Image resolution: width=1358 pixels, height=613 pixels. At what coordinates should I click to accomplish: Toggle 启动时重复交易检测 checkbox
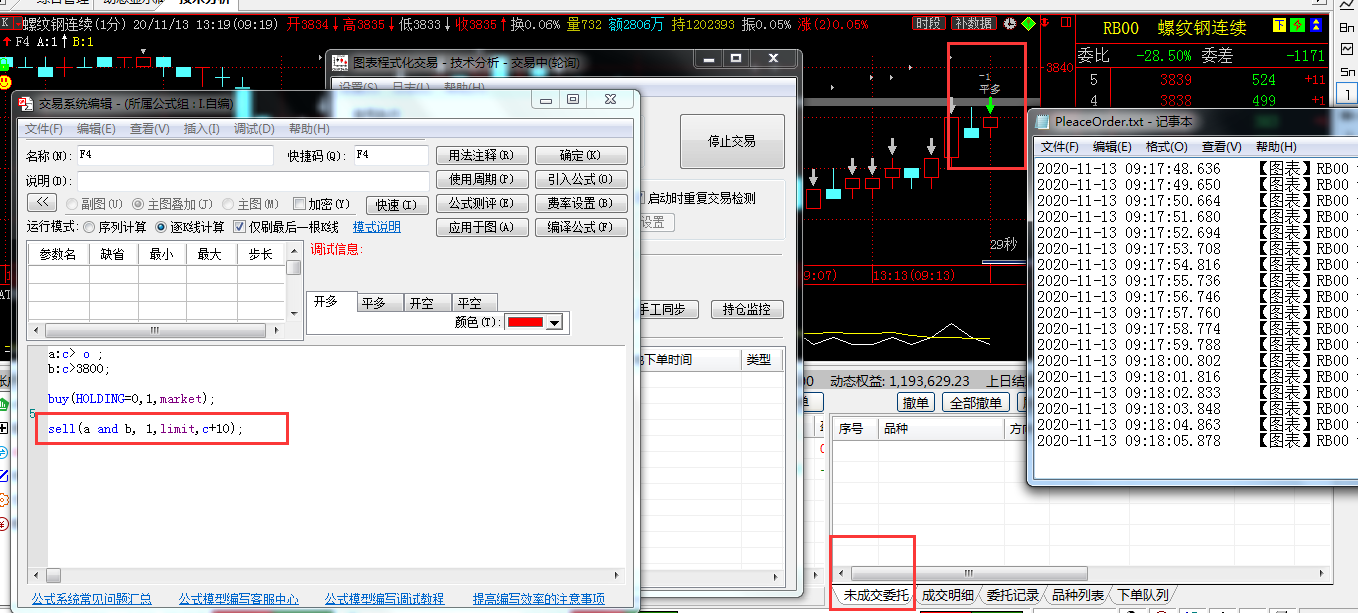(640, 199)
